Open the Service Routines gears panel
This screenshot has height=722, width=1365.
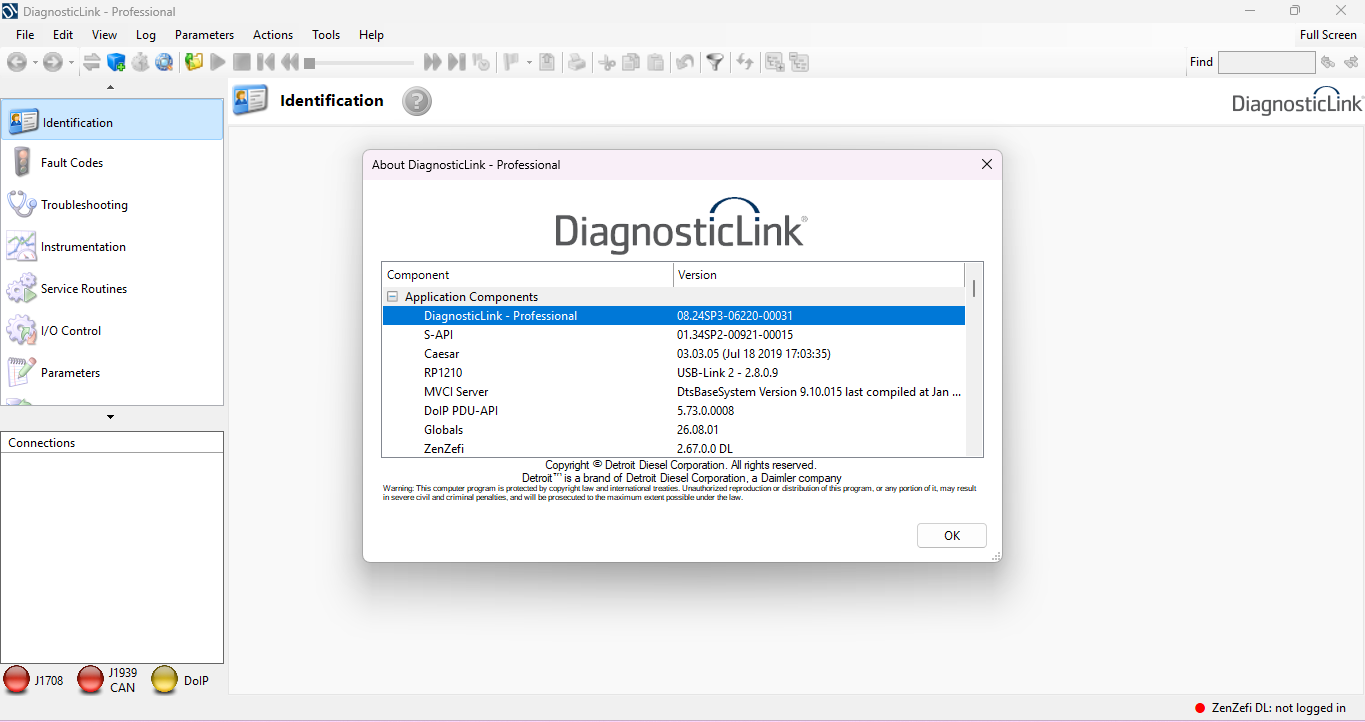point(112,288)
